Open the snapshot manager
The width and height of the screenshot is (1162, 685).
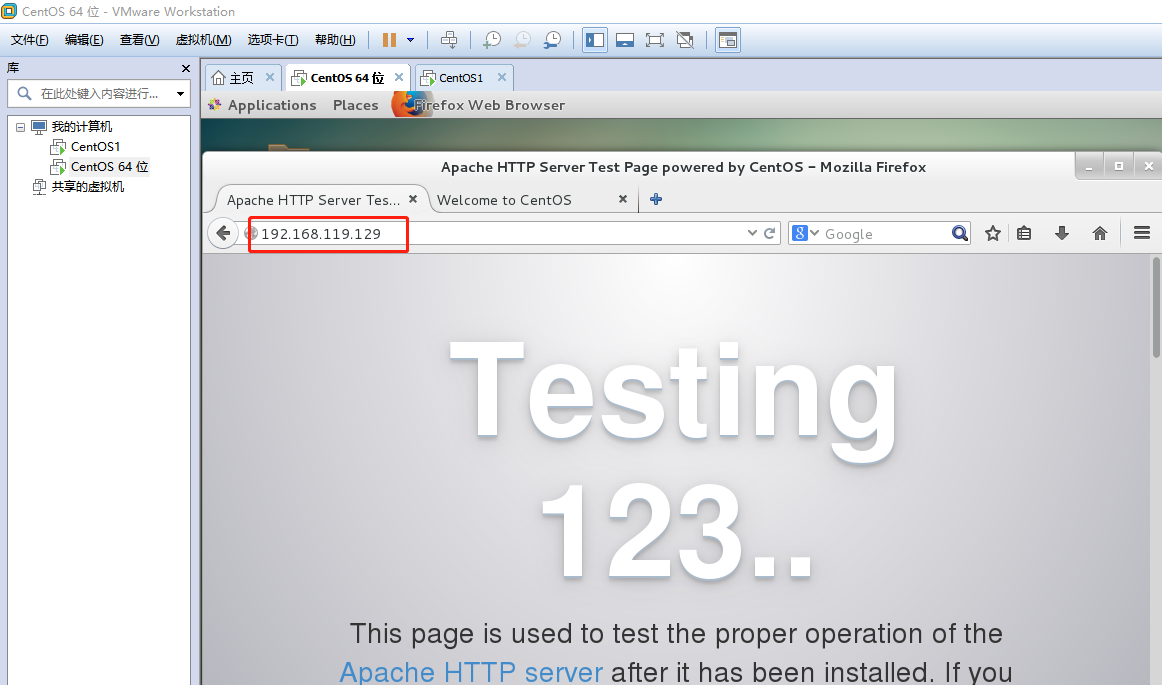pyautogui.click(x=552, y=40)
